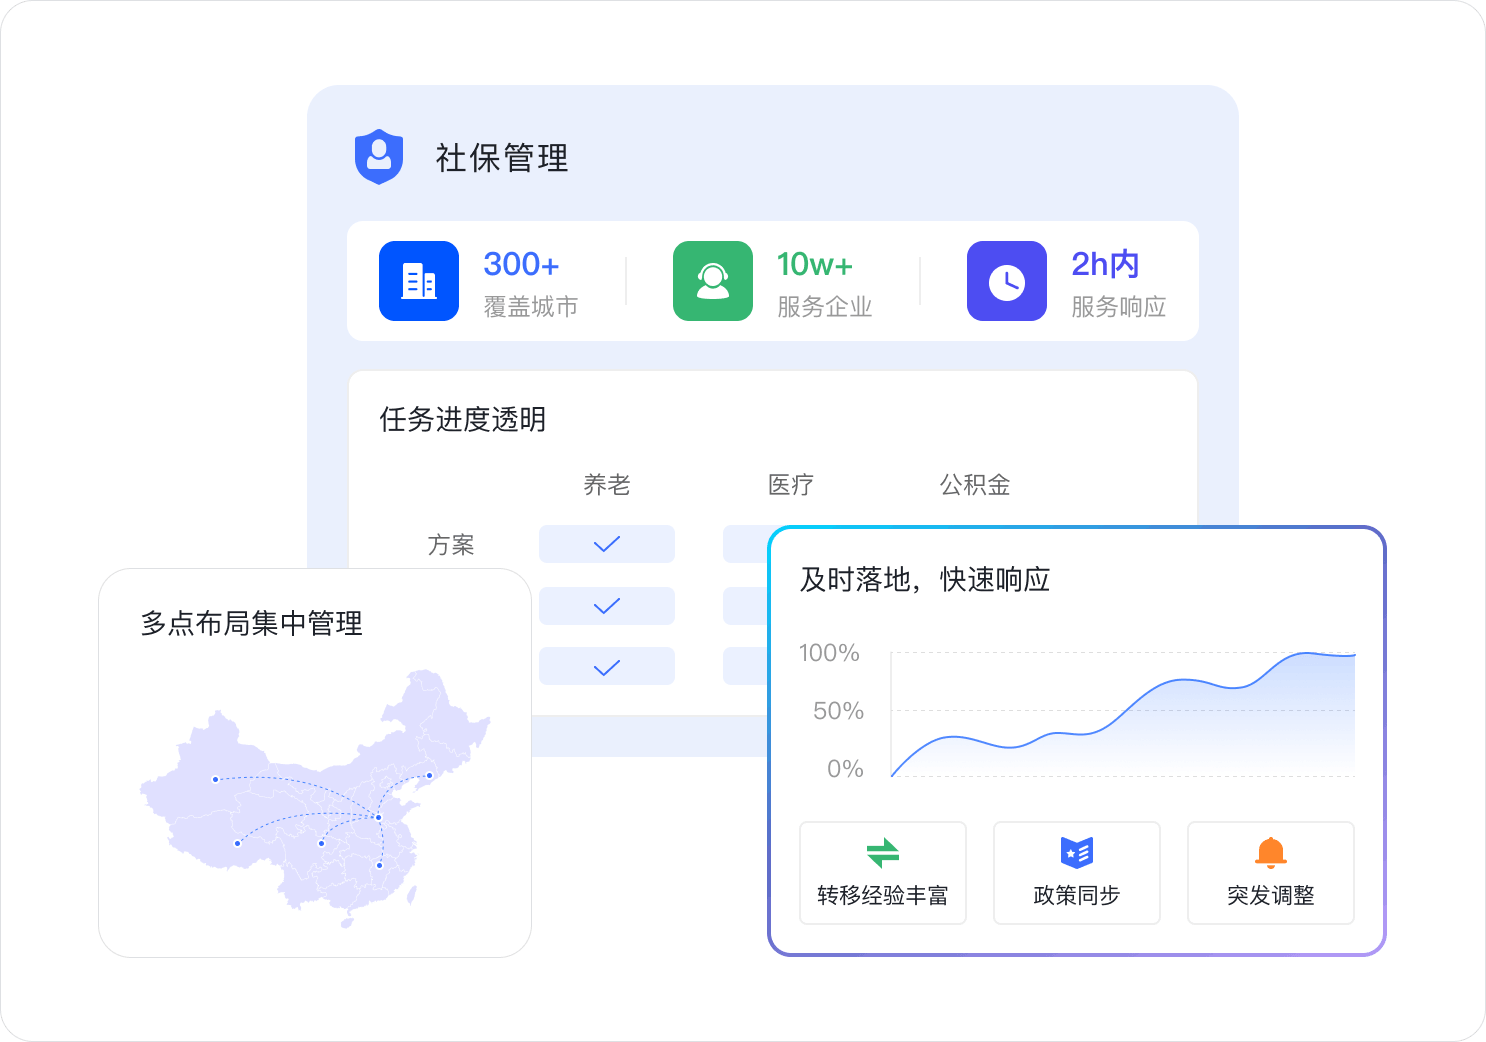Open the 政策同步 label

pos(1077,895)
